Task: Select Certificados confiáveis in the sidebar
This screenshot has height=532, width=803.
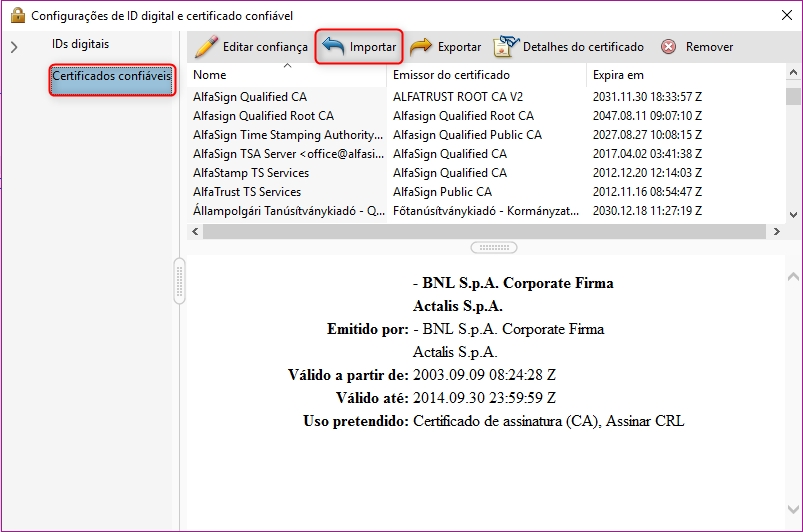Action: coord(112,77)
